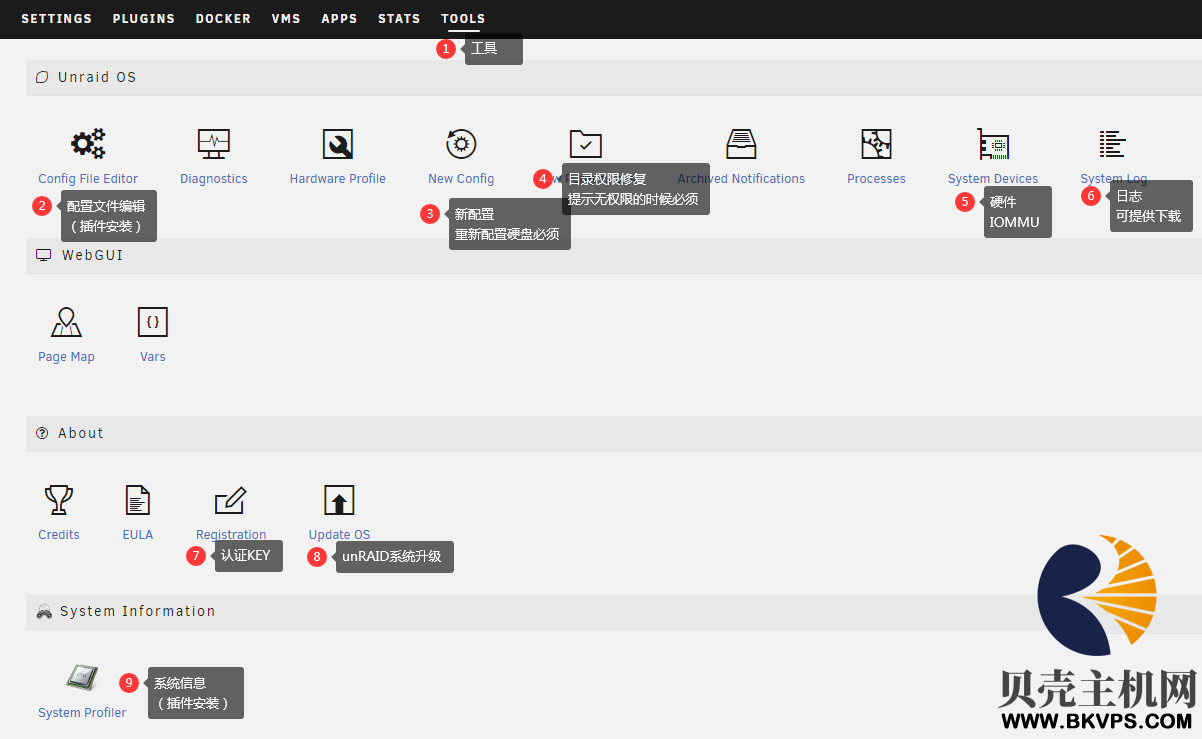Open the SETTINGS menu
The height and width of the screenshot is (739, 1202).
coord(56,19)
